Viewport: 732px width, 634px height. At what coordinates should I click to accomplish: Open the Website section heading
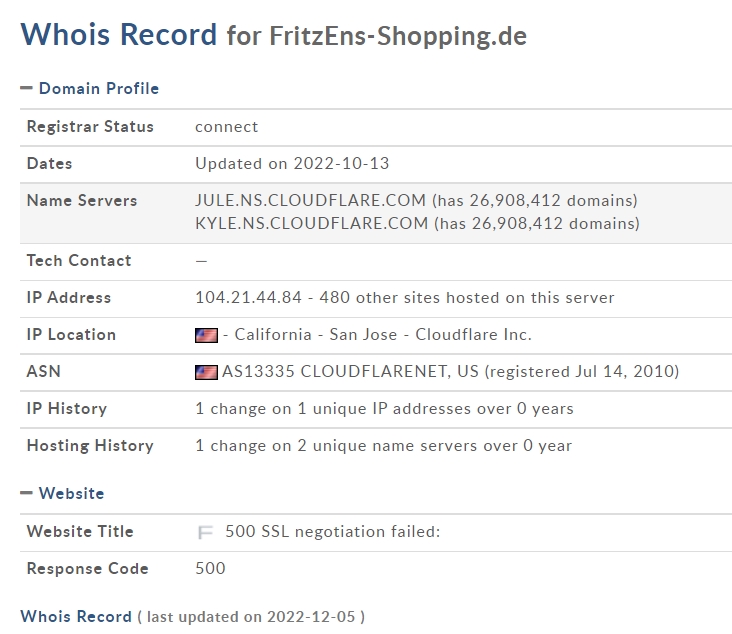point(71,493)
